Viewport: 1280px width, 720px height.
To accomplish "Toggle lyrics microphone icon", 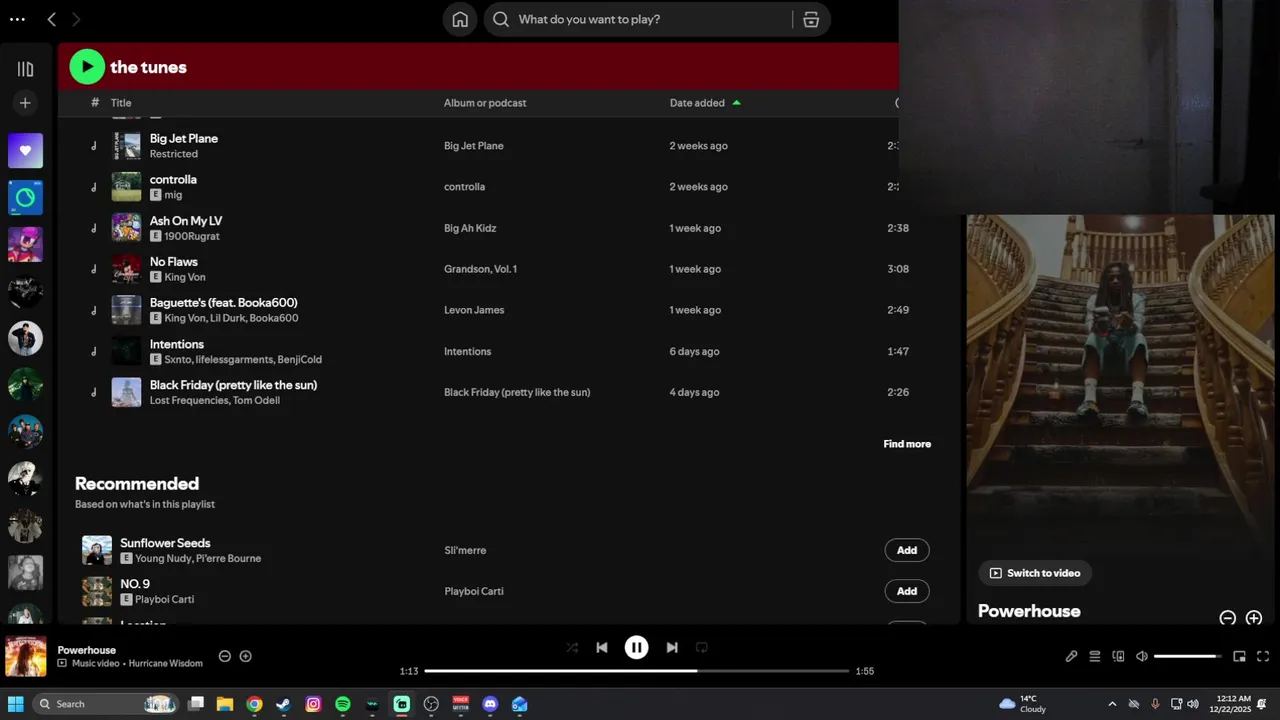I will [x=1071, y=656].
